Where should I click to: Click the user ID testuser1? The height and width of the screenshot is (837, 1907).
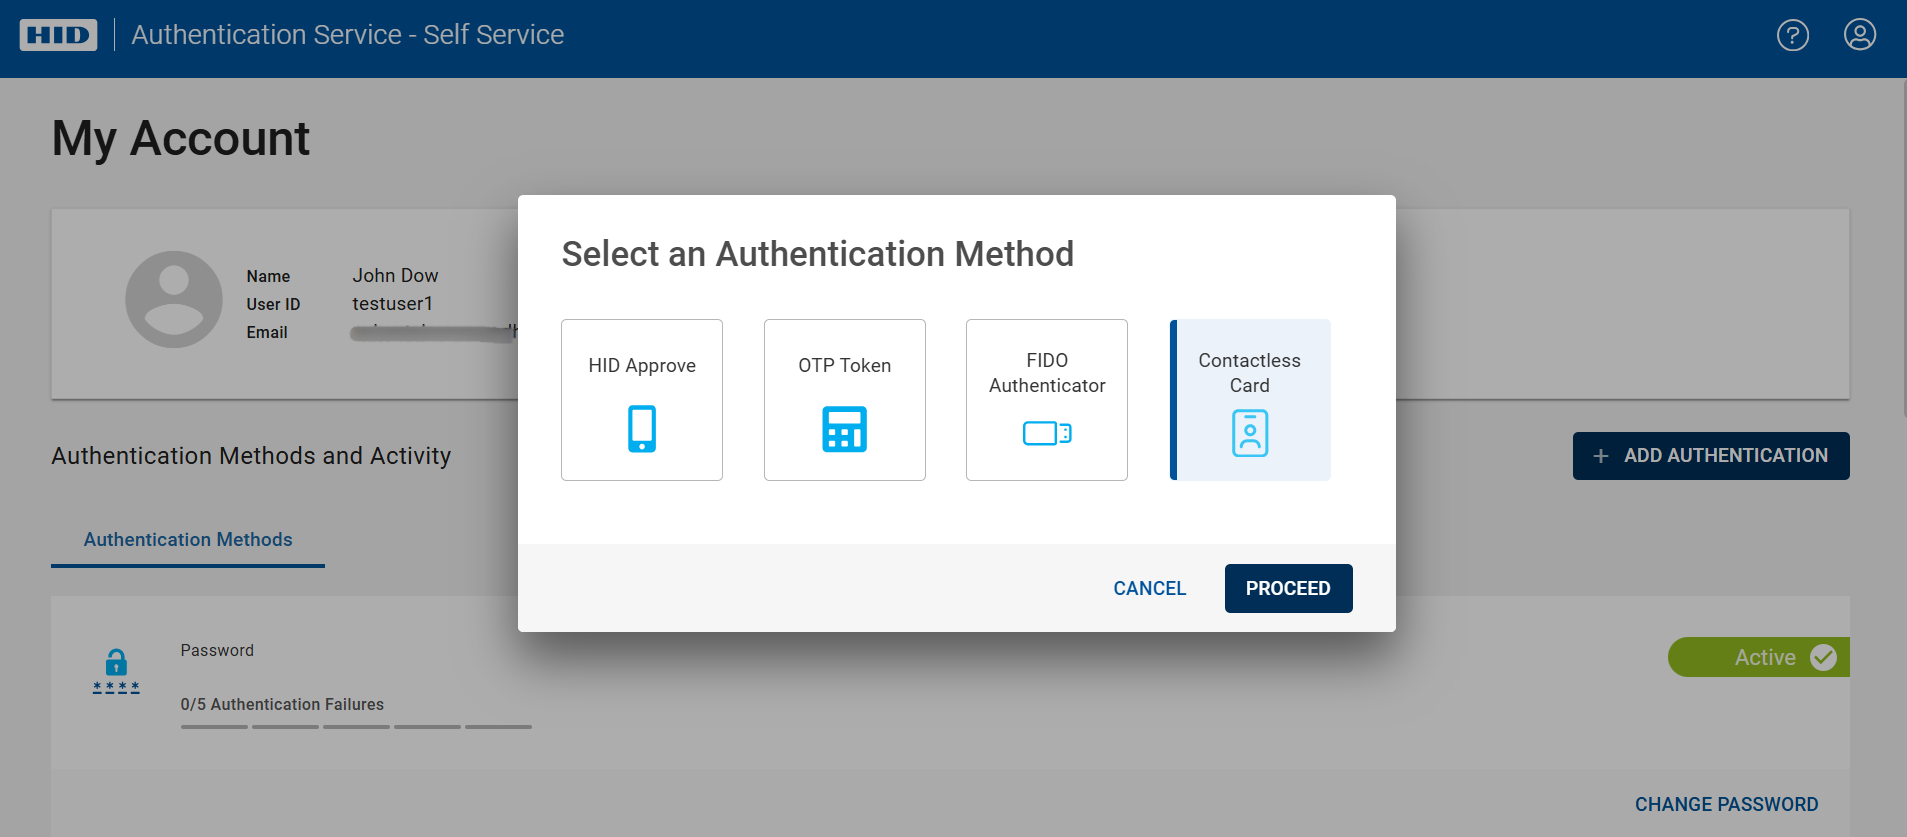tap(392, 303)
